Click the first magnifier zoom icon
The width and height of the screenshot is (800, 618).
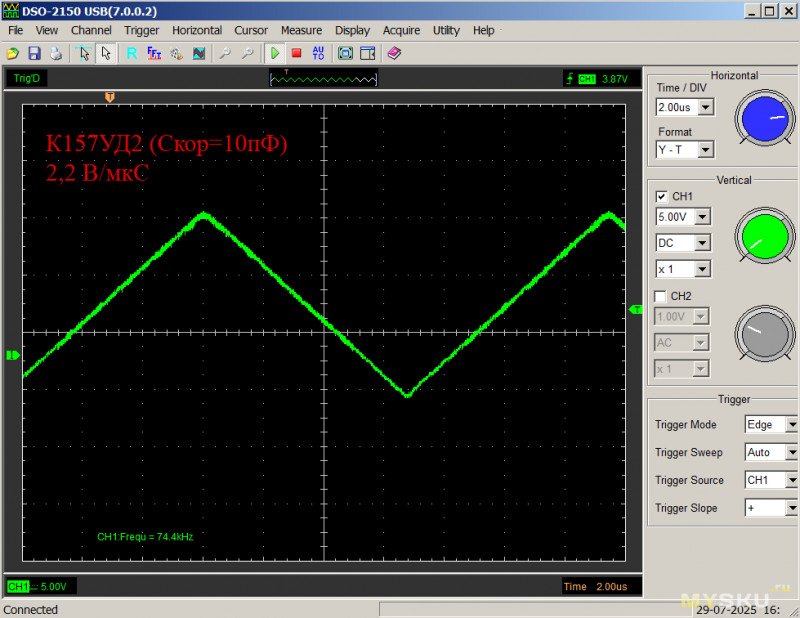pos(225,53)
